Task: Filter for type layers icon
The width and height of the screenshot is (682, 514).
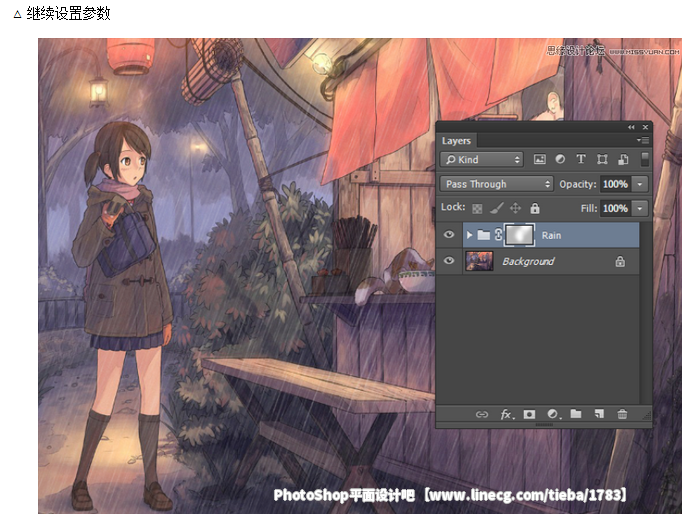Action: click(581, 159)
